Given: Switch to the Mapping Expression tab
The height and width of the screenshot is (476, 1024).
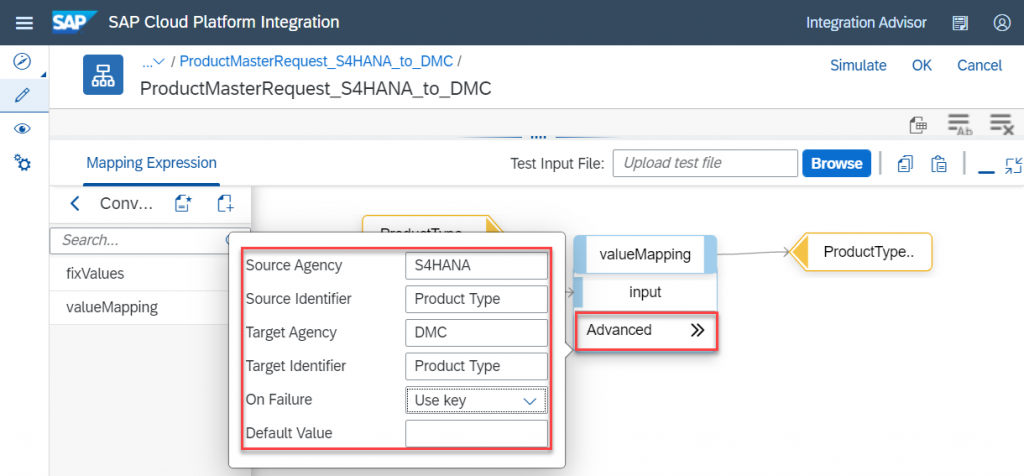Looking at the screenshot, I should (x=151, y=163).
